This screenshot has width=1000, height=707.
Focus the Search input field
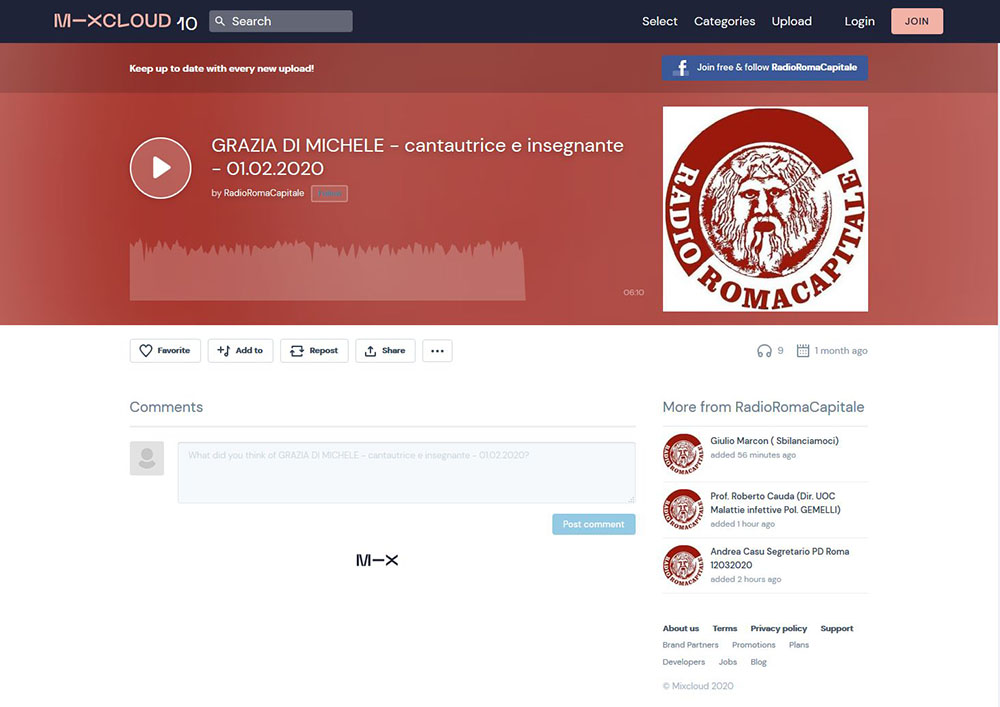coord(281,21)
